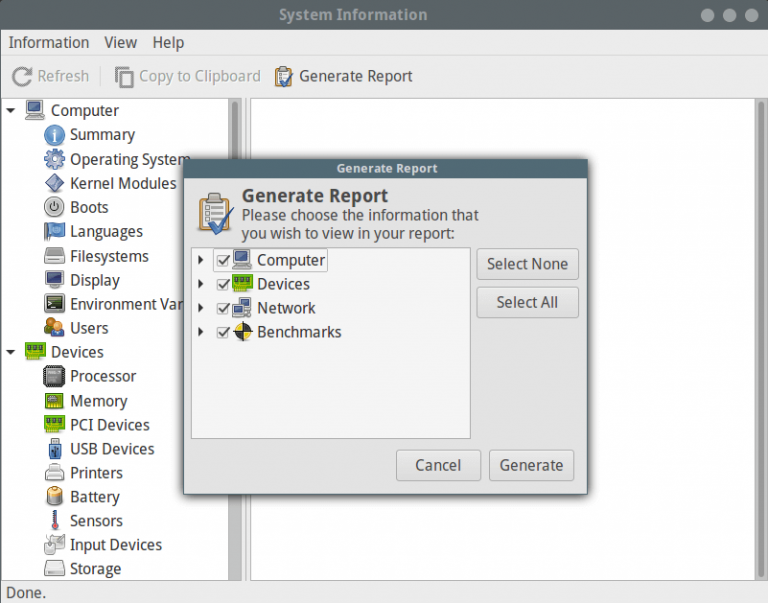Disable the Benchmarks checkbox

[223, 332]
